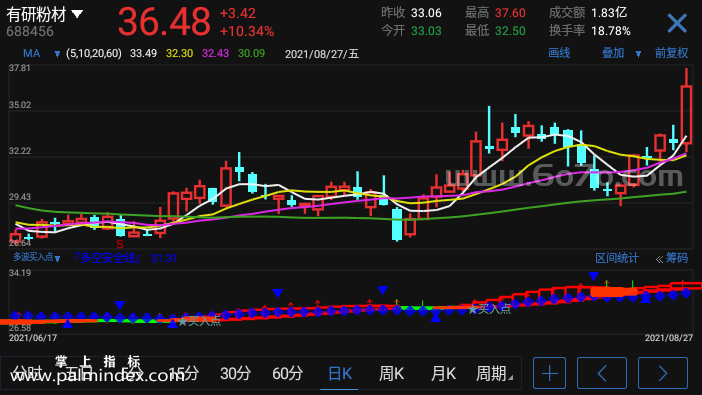Toggle the 前复权 price adjustment mode

coord(671,53)
